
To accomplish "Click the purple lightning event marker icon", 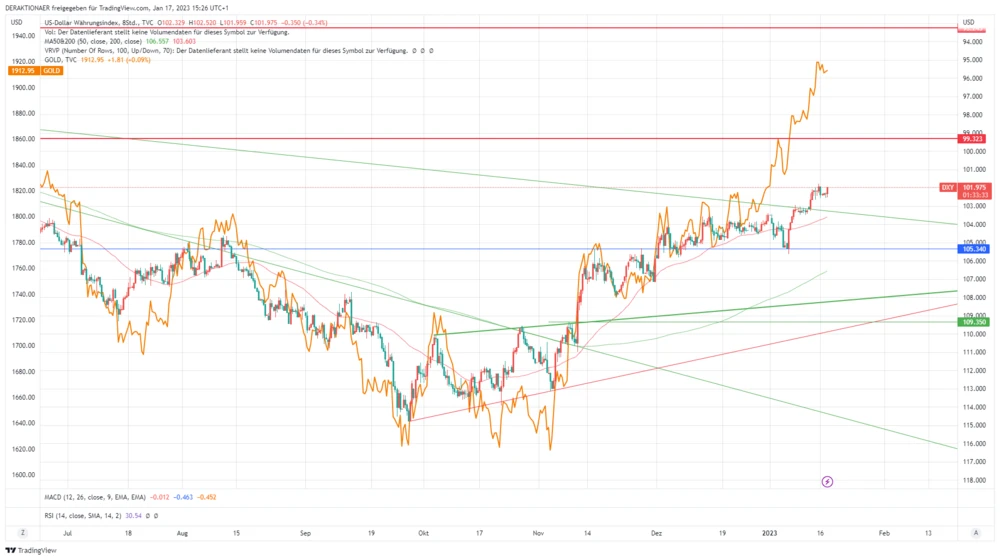I will [x=827, y=482].
